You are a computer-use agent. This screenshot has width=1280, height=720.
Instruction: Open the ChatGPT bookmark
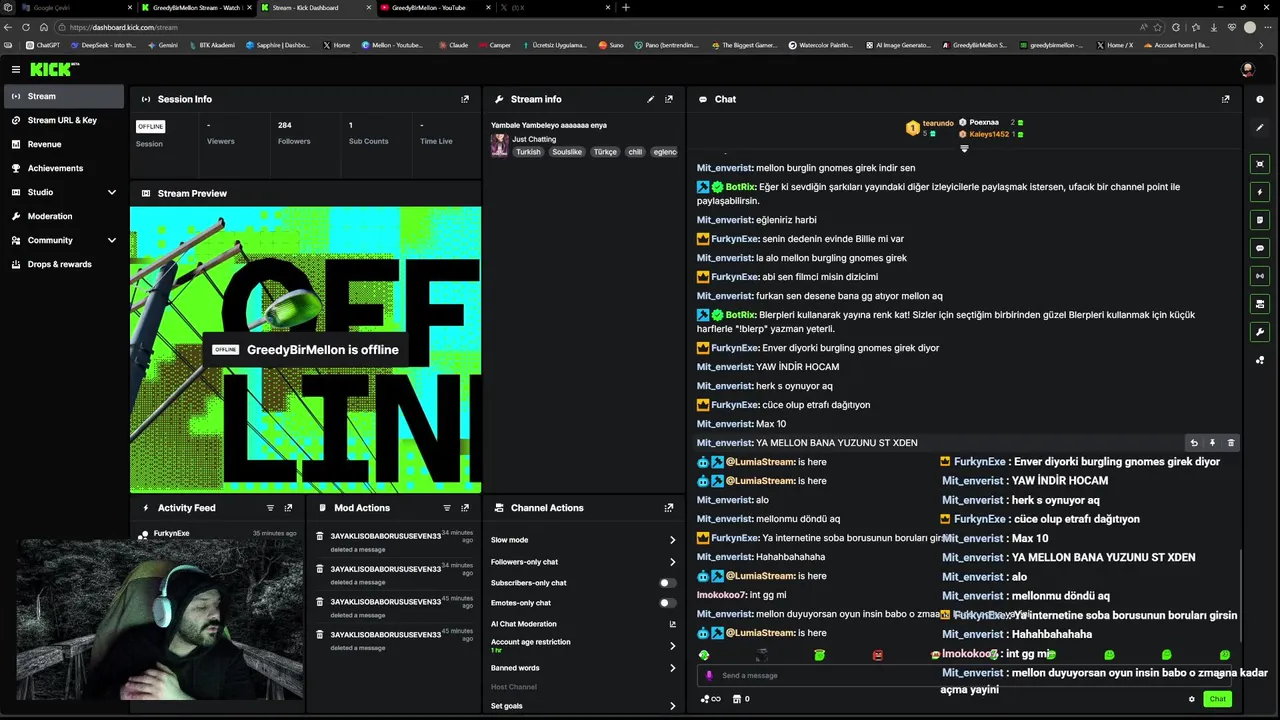coord(43,45)
